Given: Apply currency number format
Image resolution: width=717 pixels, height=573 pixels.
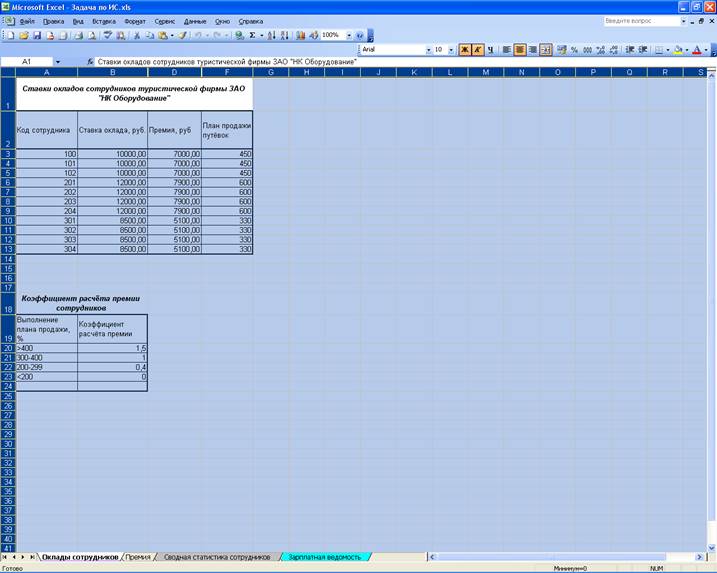Looking at the screenshot, I should pyautogui.click(x=562, y=49).
